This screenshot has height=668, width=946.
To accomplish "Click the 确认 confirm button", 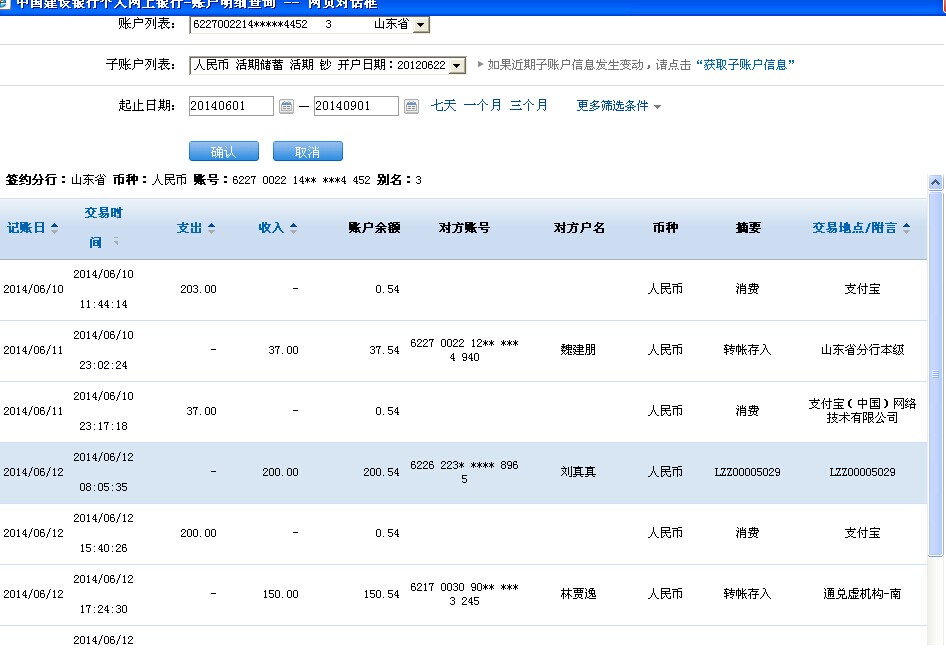I will pos(224,151).
